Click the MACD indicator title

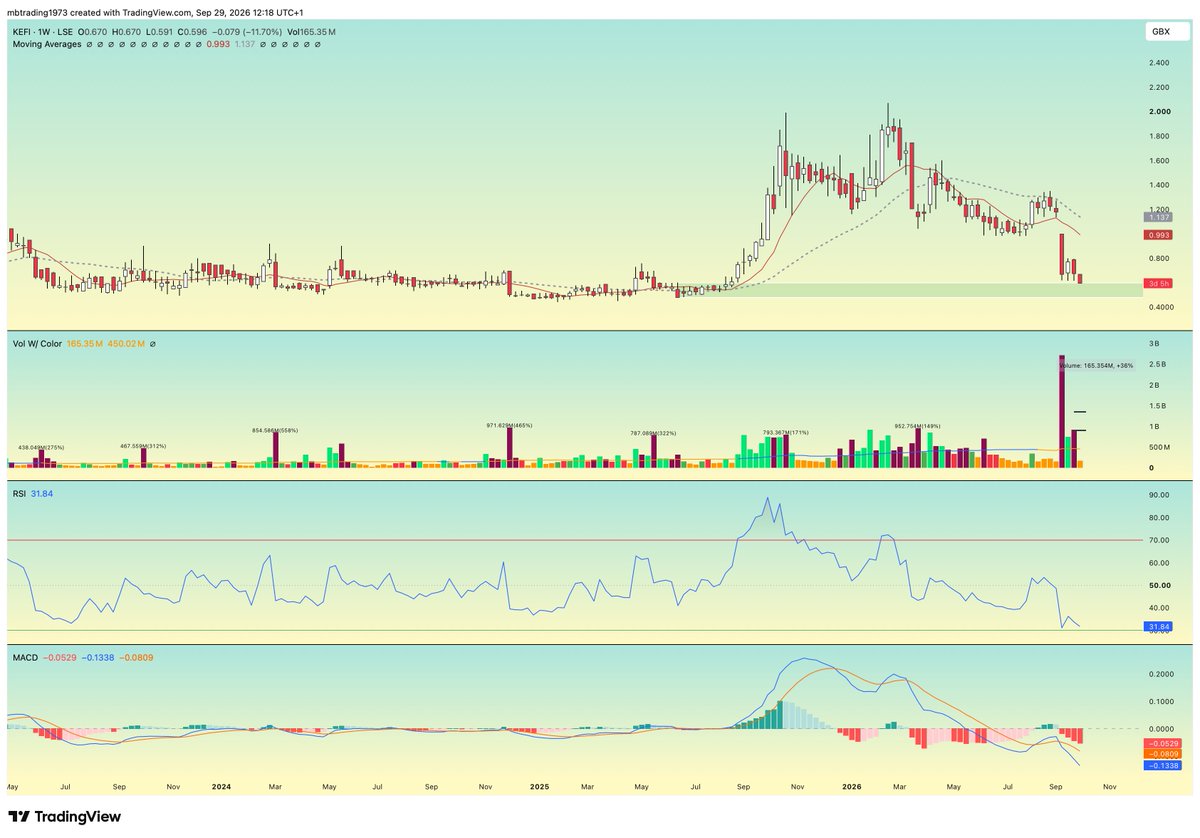24,657
